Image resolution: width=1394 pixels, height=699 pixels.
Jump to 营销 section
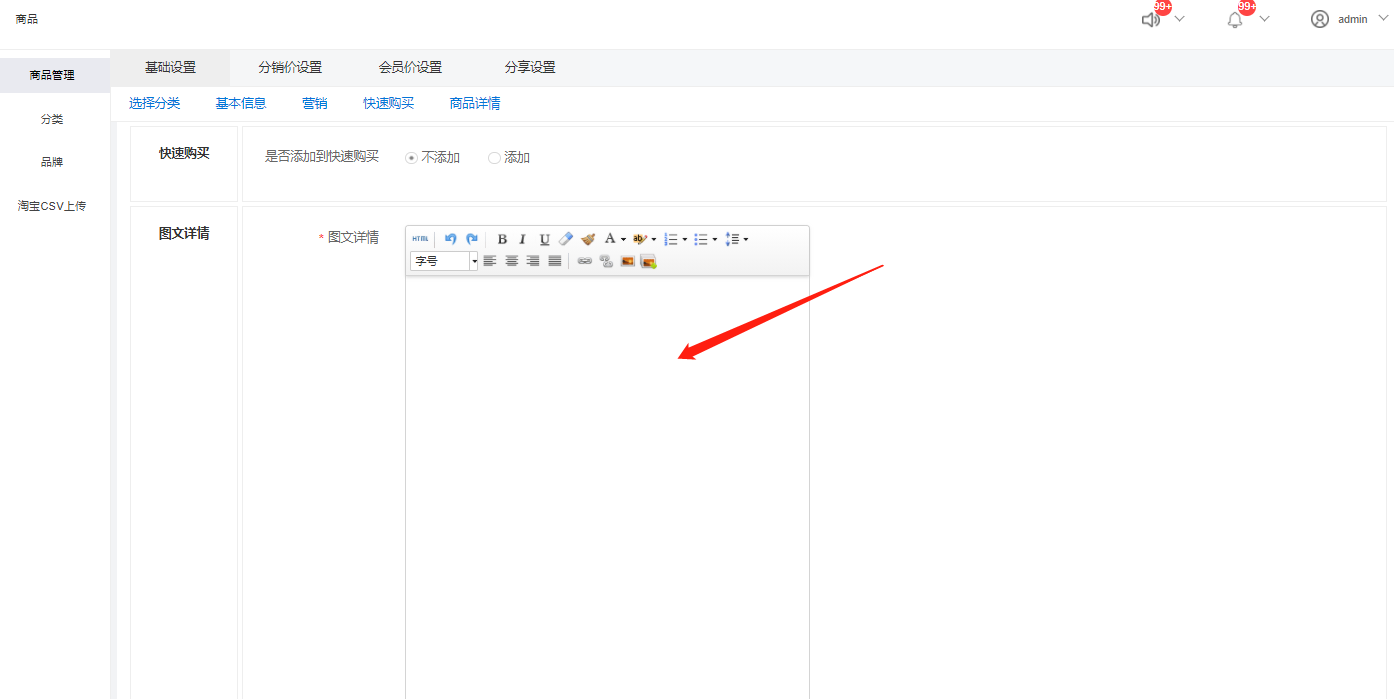click(315, 103)
